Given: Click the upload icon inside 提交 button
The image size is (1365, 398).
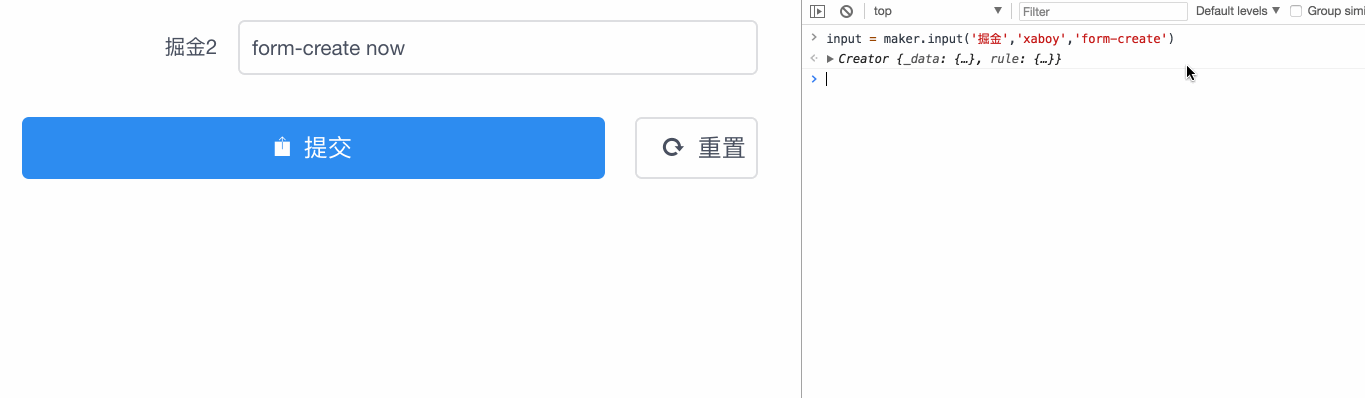Looking at the screenshot, I should [282, 147].
